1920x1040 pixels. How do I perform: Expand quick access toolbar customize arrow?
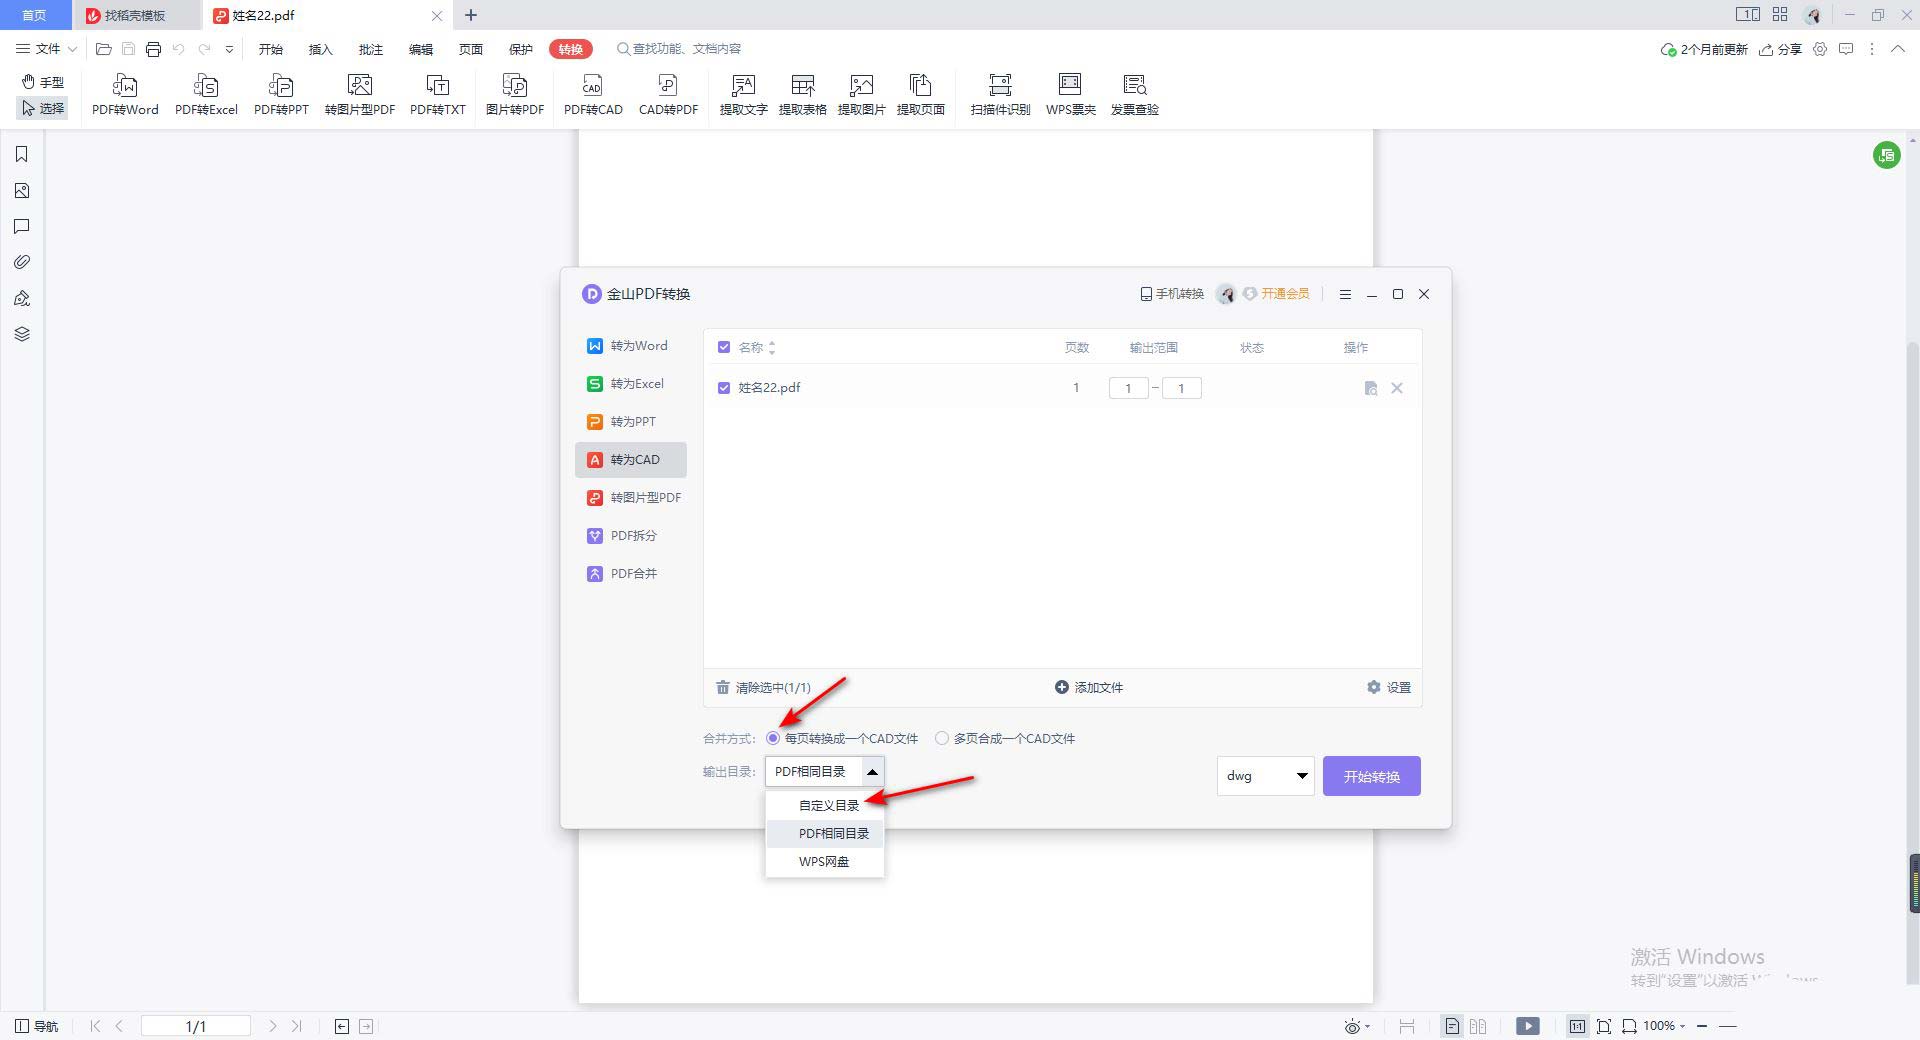(x=229, y=49)
